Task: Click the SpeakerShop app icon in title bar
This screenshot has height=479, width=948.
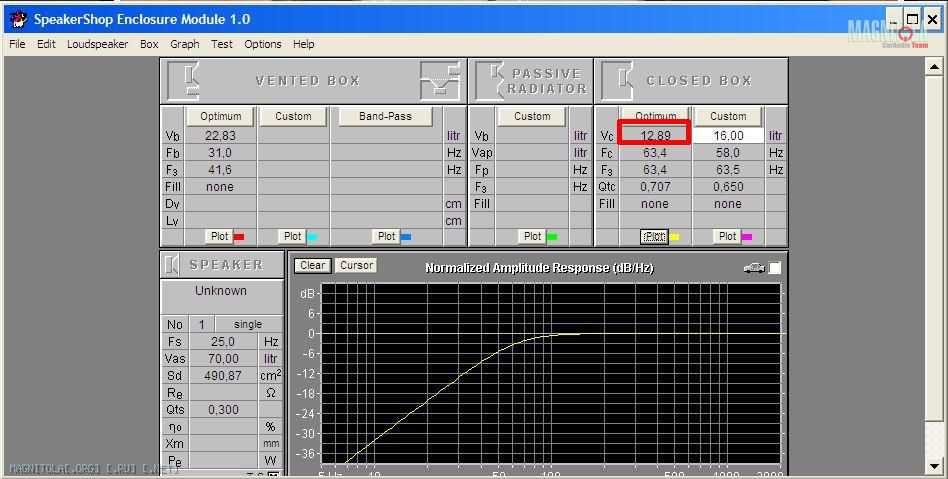Action: 17,19
